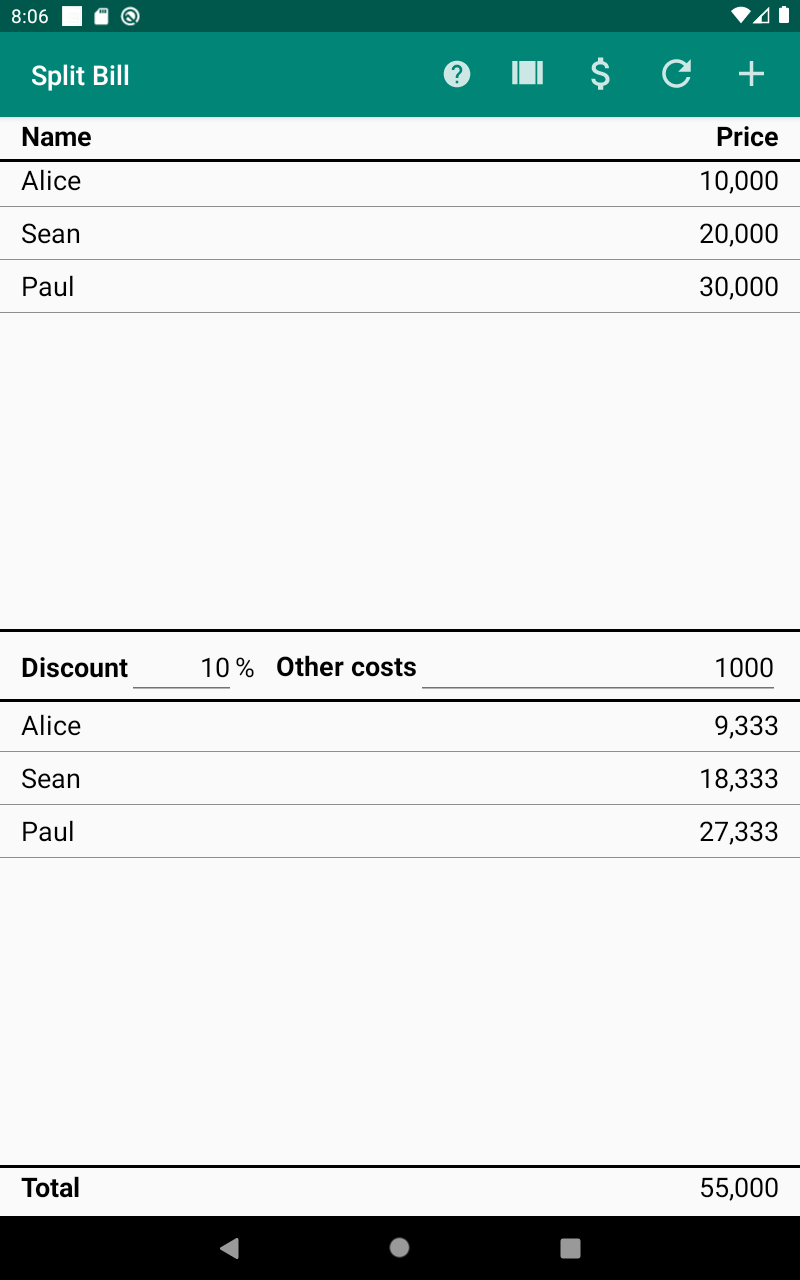The image size is (800, 1280).
Task: Tap the Android home circle button
Action: tap(399, 1247)
